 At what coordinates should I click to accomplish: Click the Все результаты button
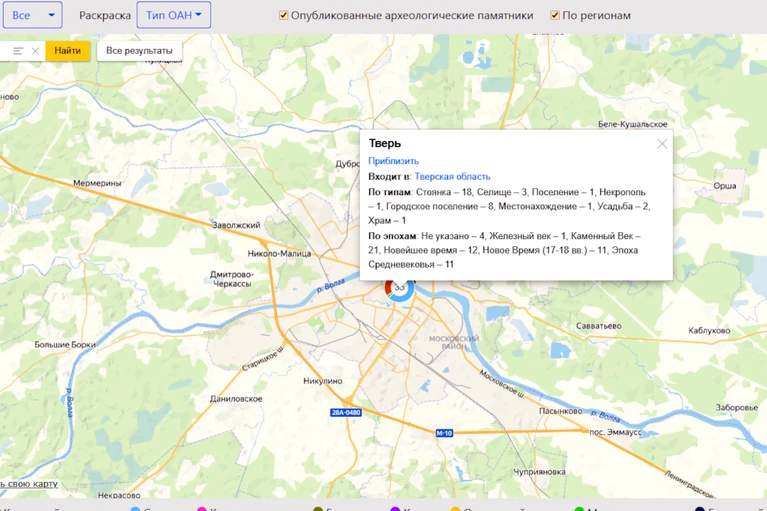[x=139, y=51]
